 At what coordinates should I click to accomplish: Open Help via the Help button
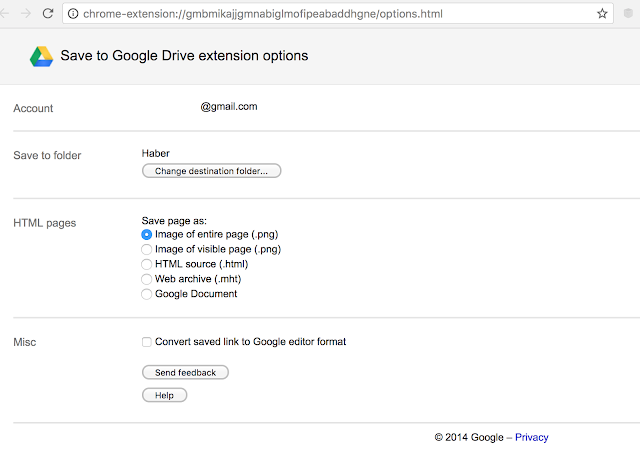(165, 395)
